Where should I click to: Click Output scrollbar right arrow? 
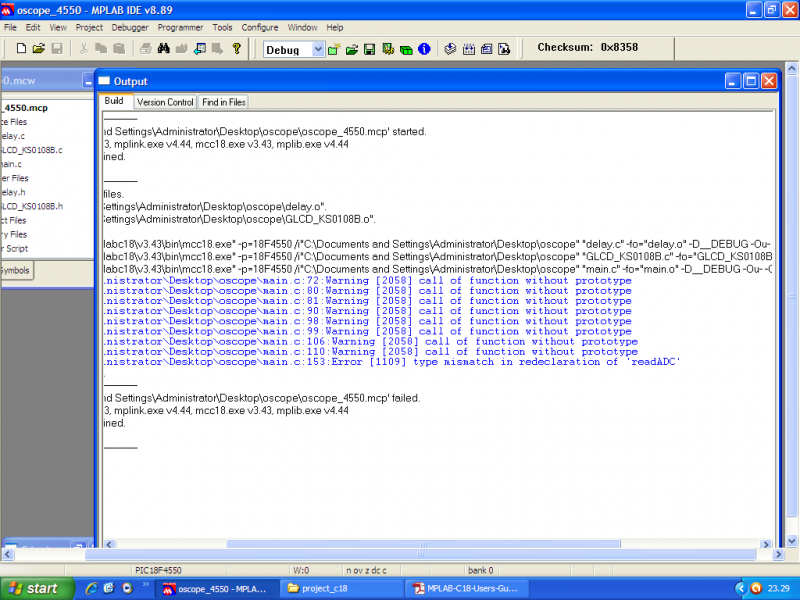(x=765, y=544)
